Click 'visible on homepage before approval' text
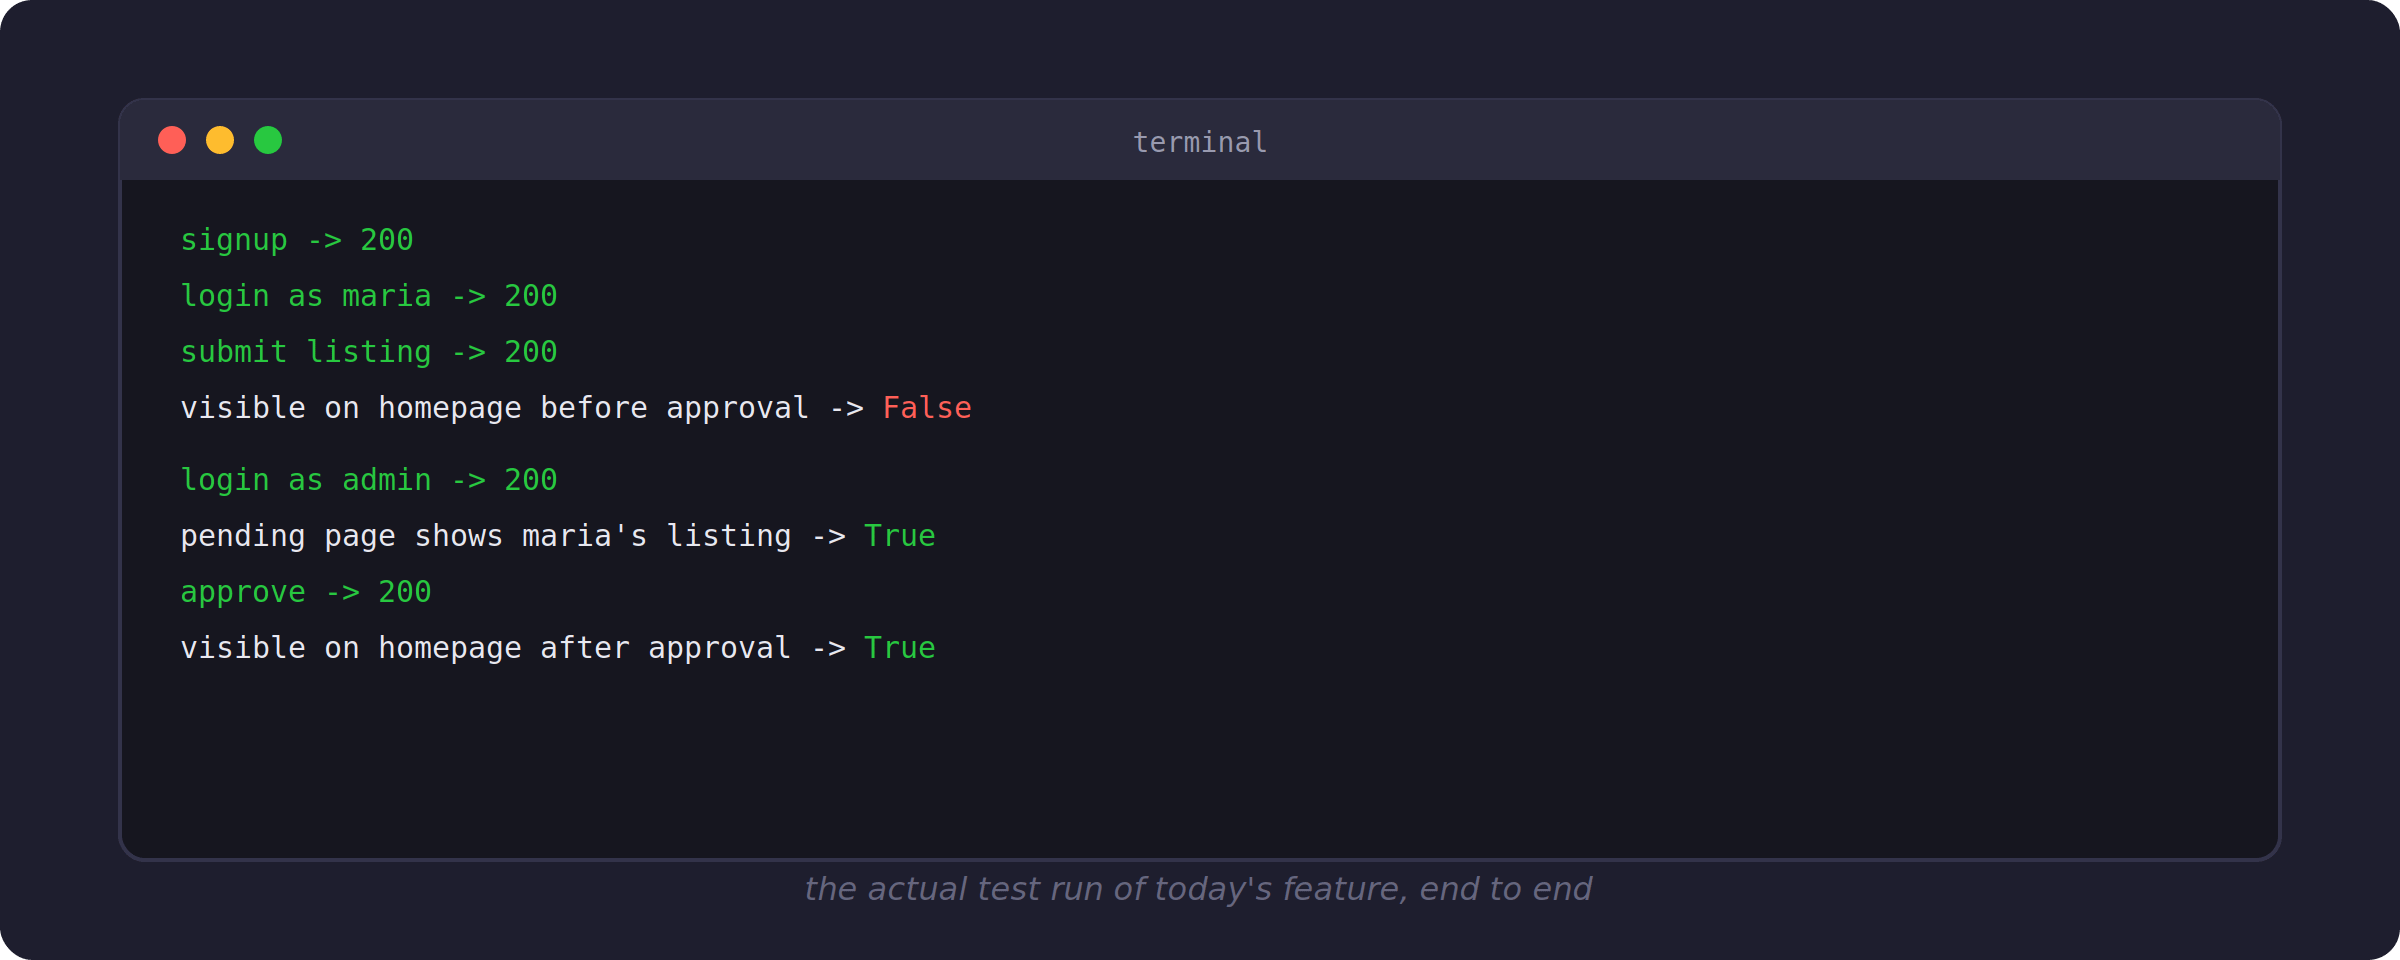 tap(495, 408)
